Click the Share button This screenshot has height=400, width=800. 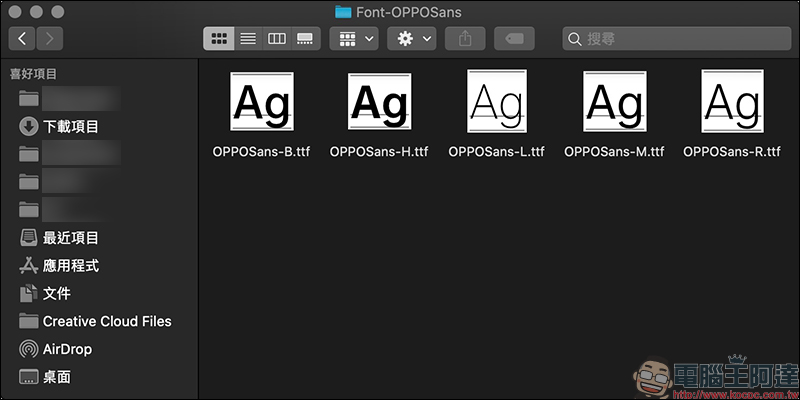(465, 39)
